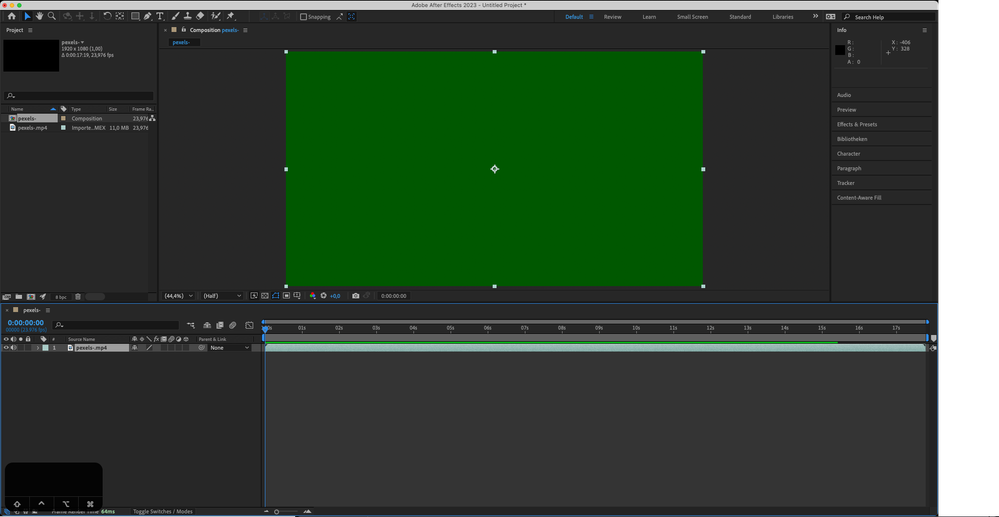Toggle mask and shape path visibility
Image resolution: width=999 pixels, height=517 pixels.
pyautogui.click(x=276, y=296)
